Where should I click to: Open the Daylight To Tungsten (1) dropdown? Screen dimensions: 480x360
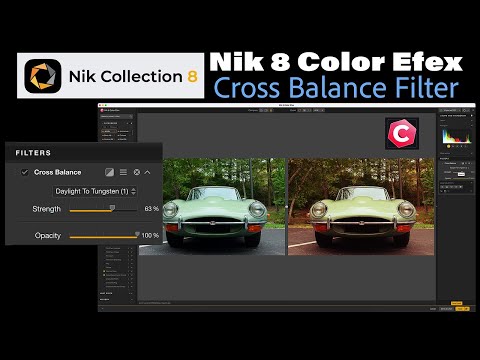pyautogui.click(x=95, y=191)
